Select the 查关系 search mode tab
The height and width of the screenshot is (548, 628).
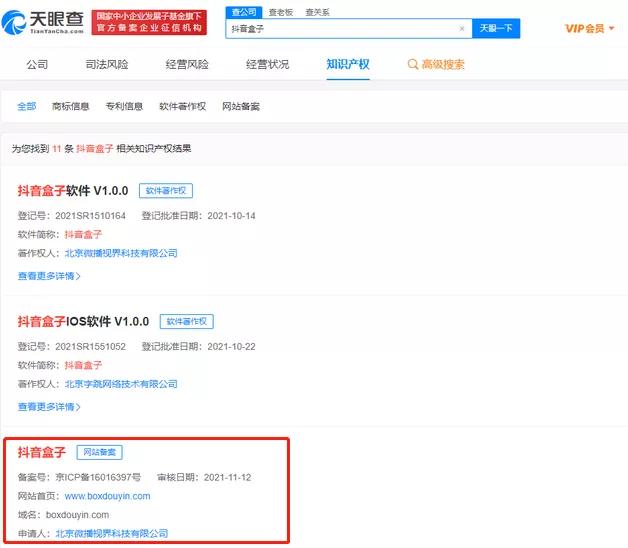[x=317, y=12]
